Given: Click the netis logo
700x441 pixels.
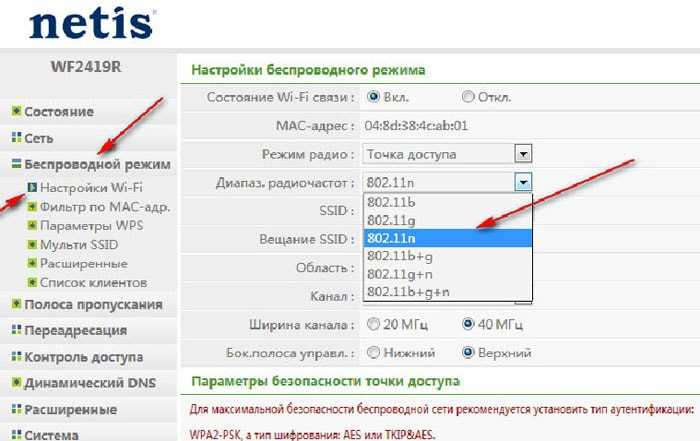Looking at the screenshot, I should pyautogui.click(x=92, y=25).
